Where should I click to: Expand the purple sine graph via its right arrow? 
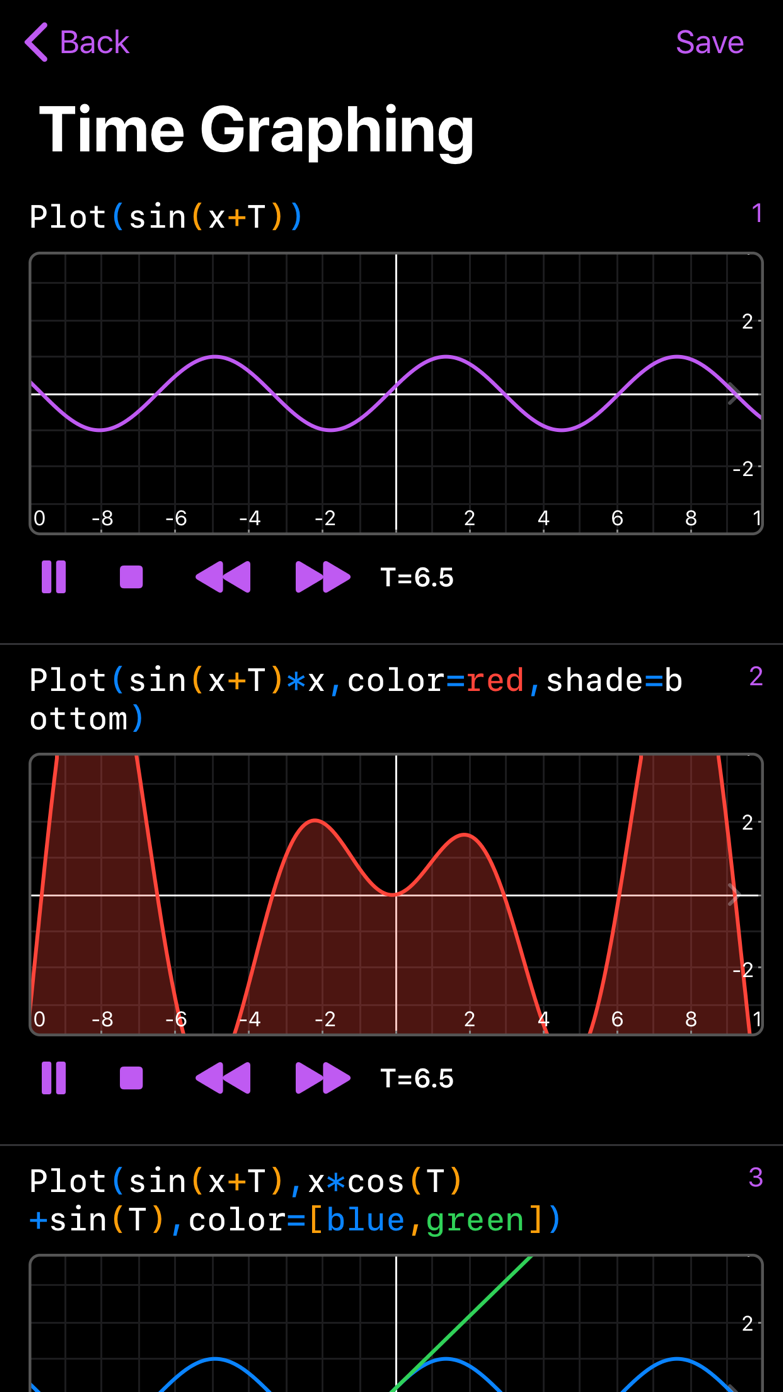[x=734, y=394]
